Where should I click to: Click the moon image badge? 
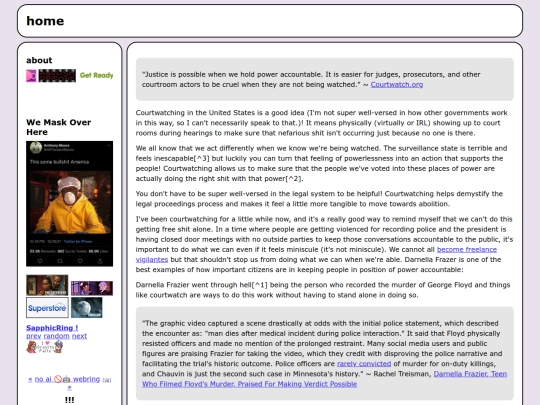86,308
